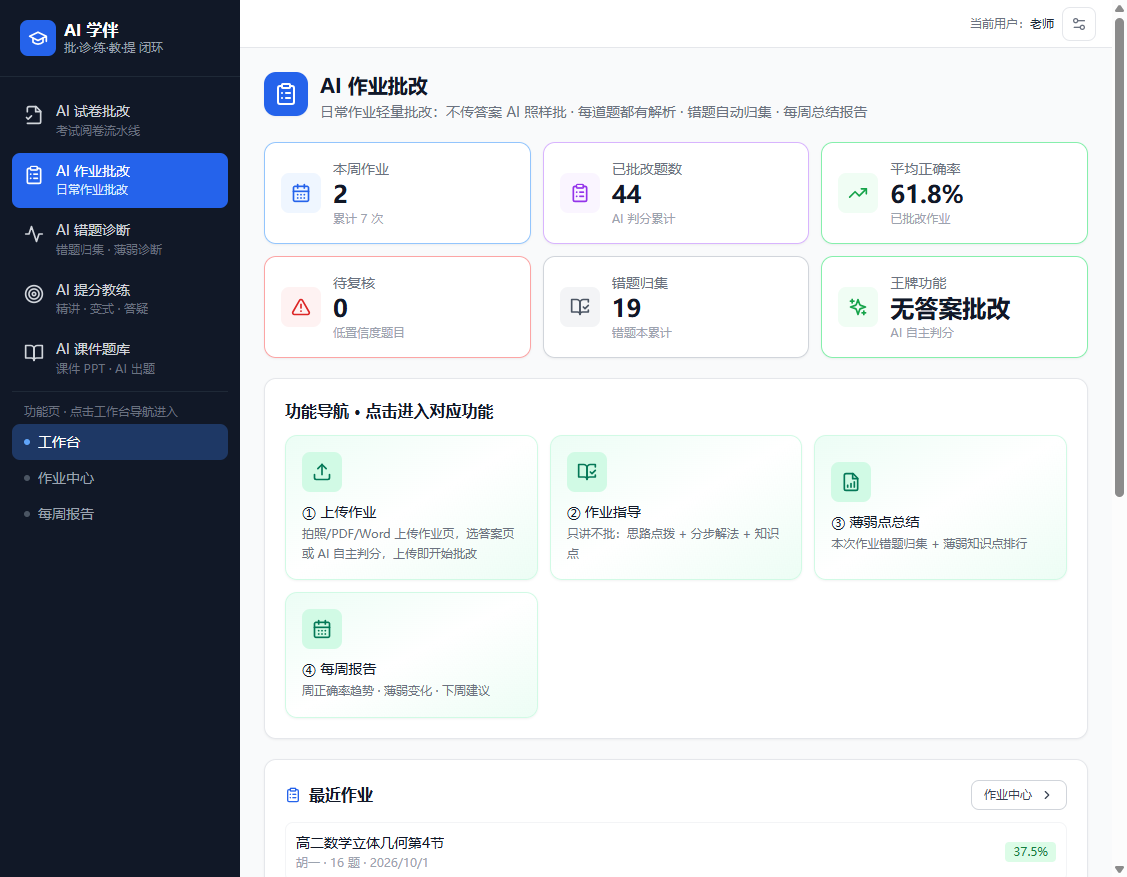Go to AI 错题诊断 module
The image size is (1127, 877).
click(x=120, y=239)
